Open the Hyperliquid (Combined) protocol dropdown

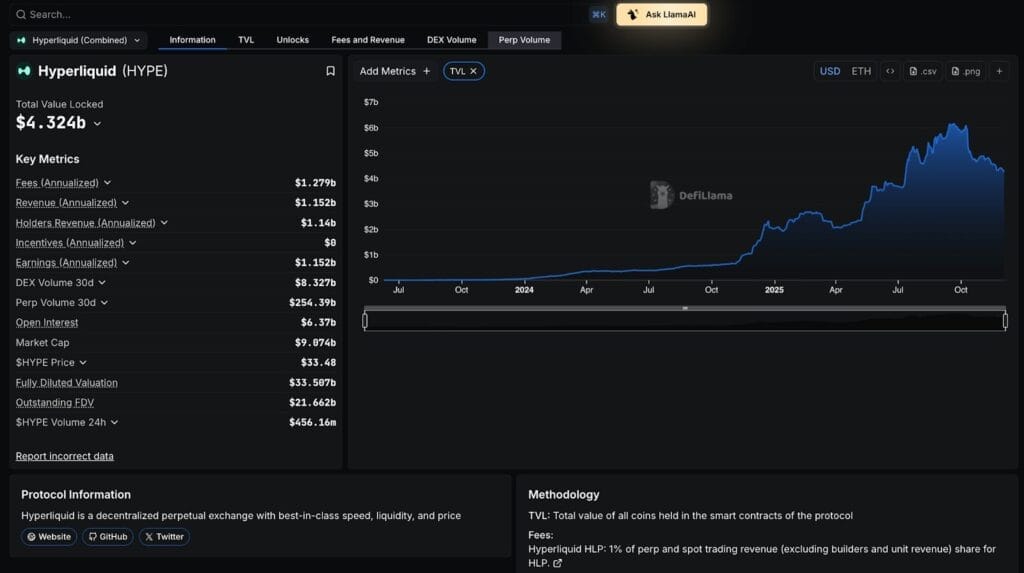78,40
